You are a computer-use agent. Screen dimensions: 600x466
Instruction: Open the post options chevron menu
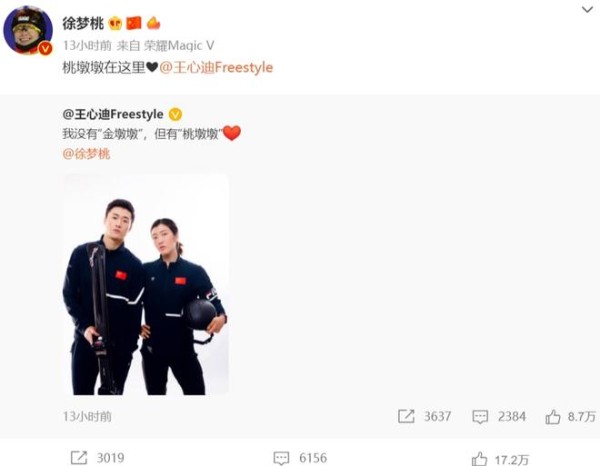pyautogui.click(x=587, y=9)
